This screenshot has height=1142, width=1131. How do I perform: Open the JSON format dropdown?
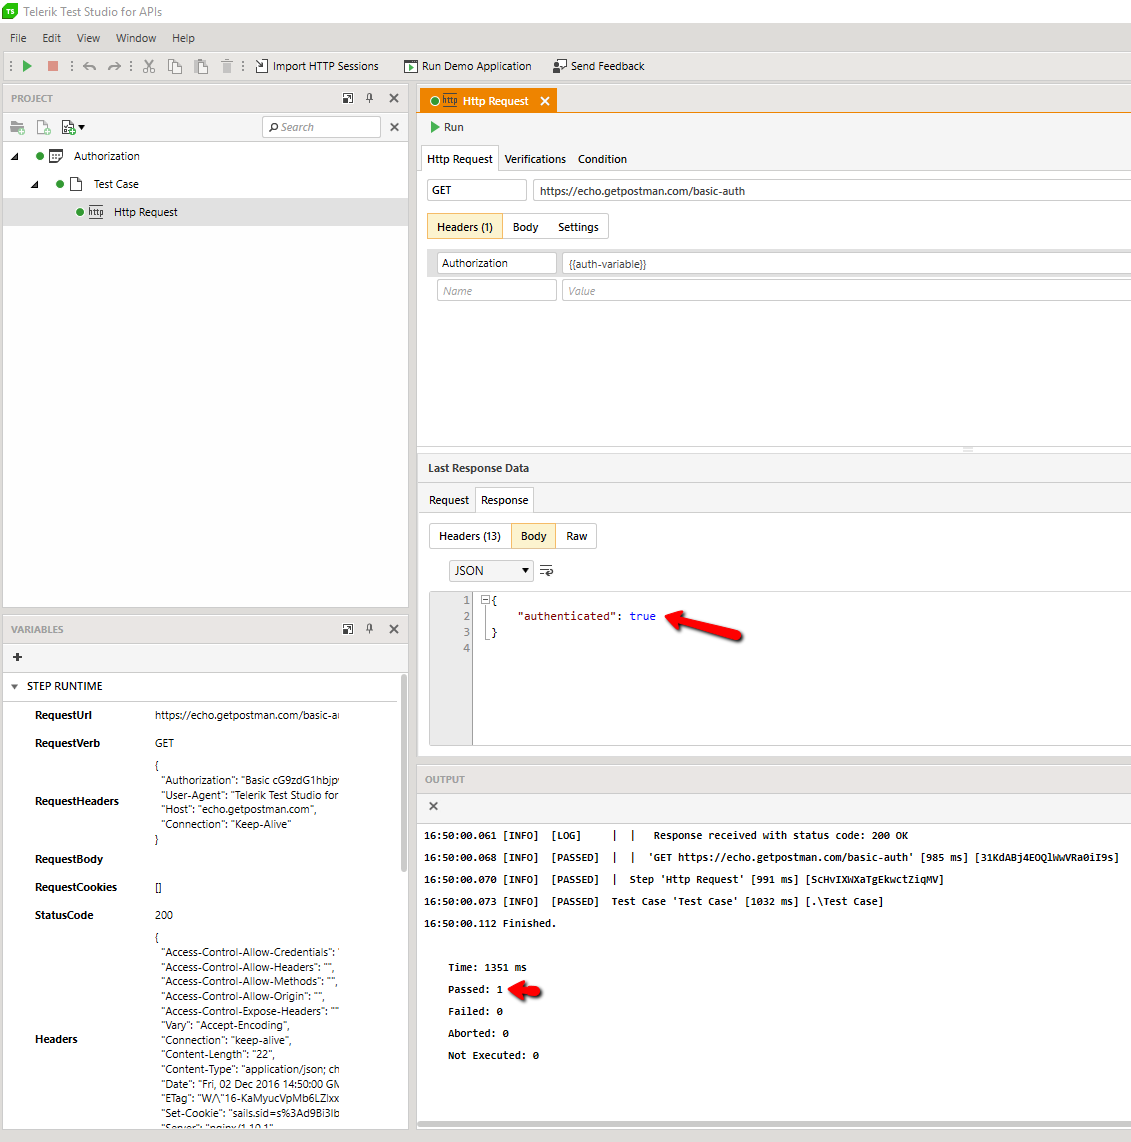(x=491, y=571)
